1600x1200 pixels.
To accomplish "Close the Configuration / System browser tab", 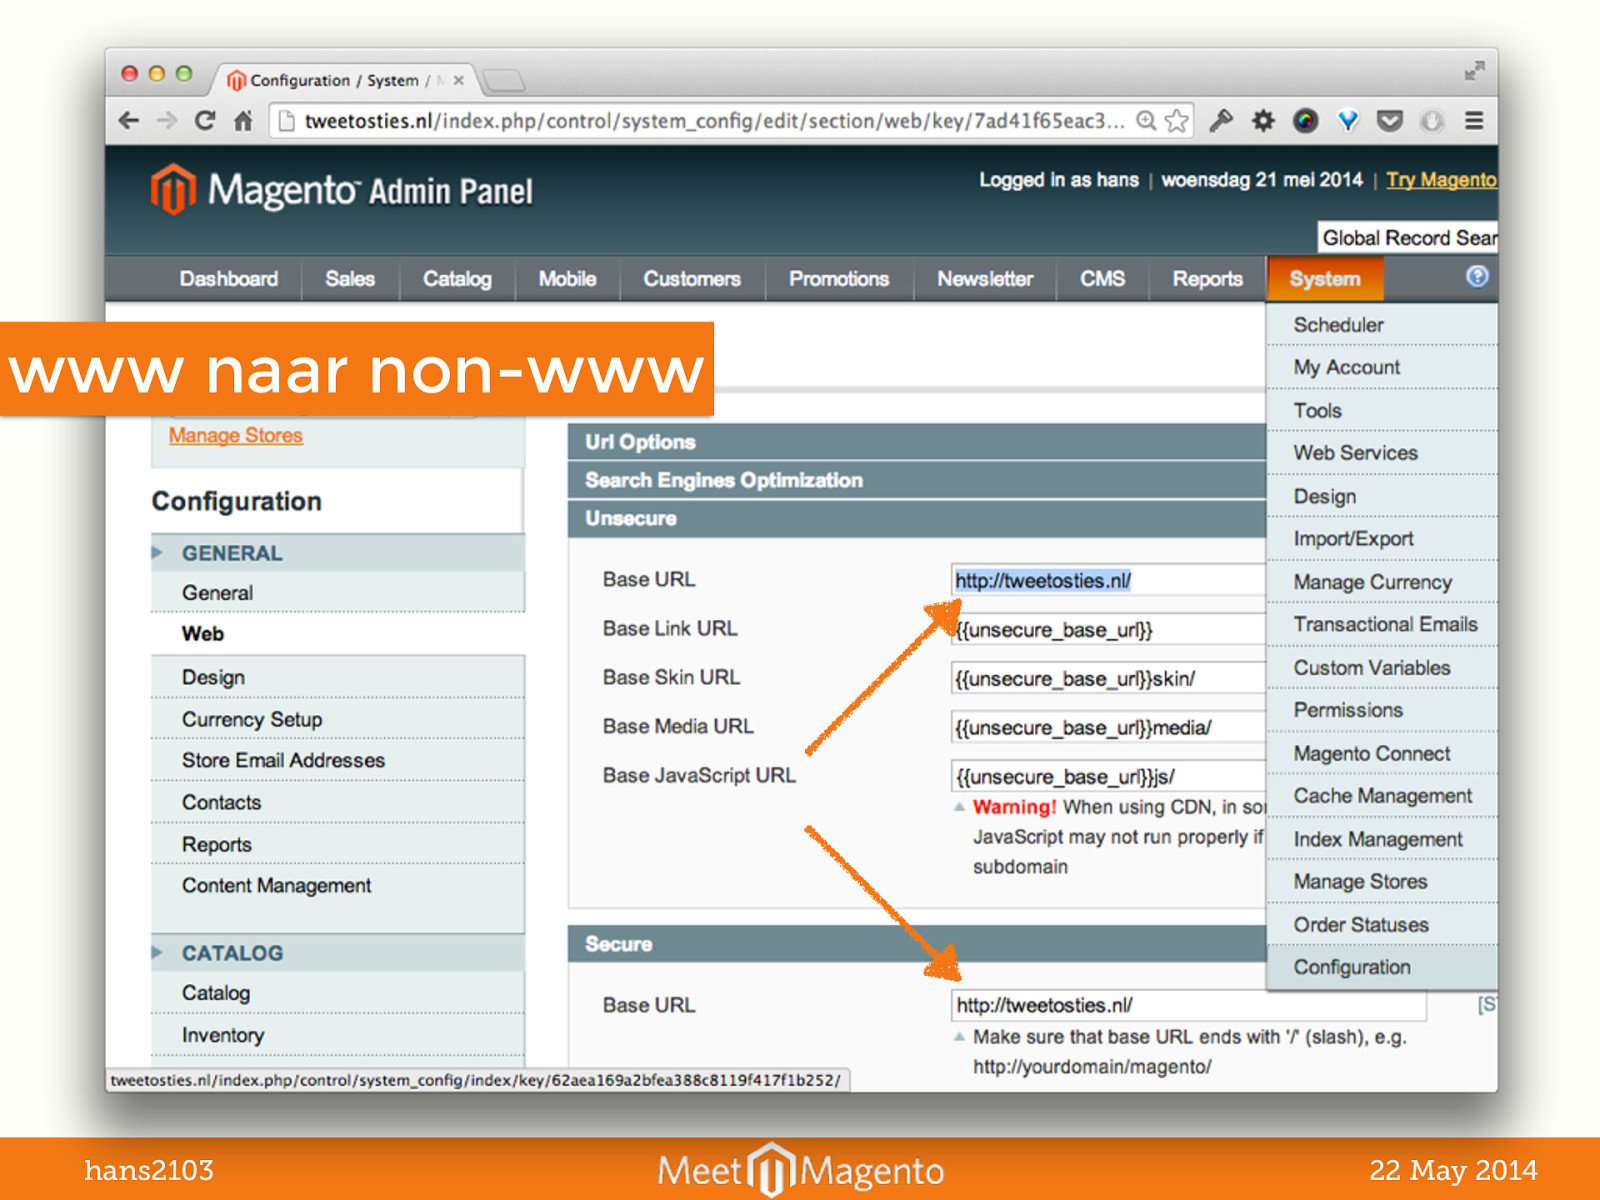I will (x=458, y=80).
